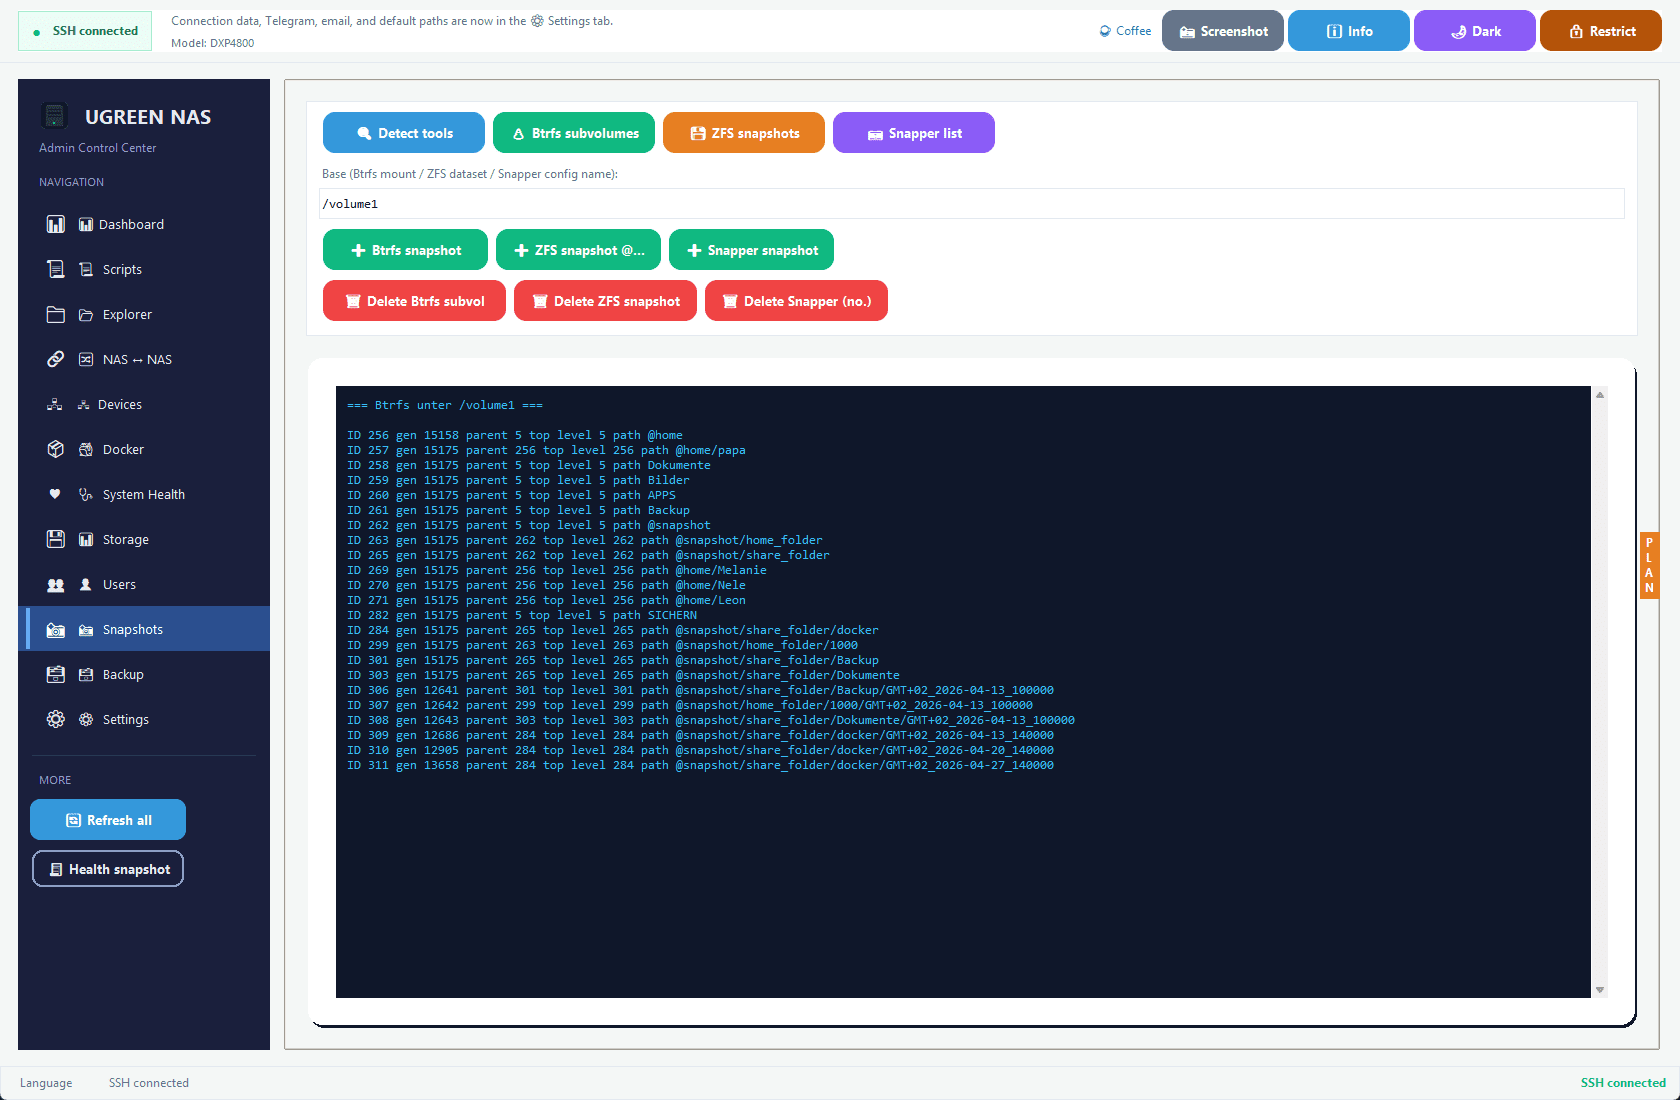Focus the base path field containing /volume1

(971, 204)
